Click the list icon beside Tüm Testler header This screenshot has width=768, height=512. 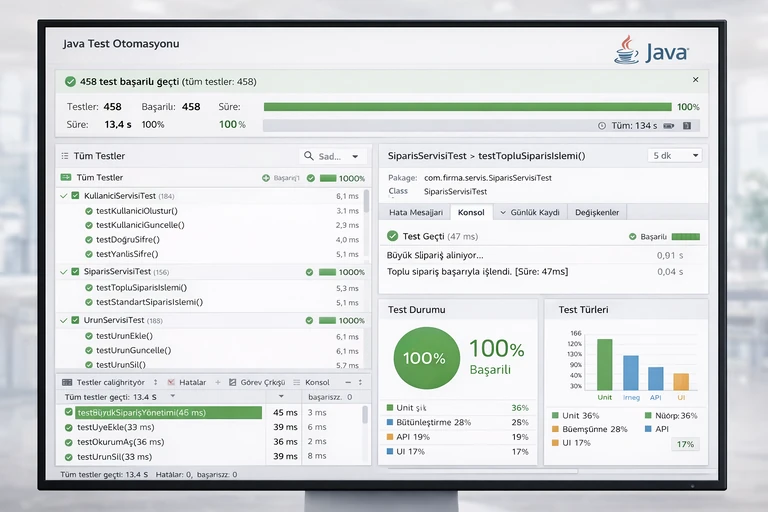coord(65,157)
